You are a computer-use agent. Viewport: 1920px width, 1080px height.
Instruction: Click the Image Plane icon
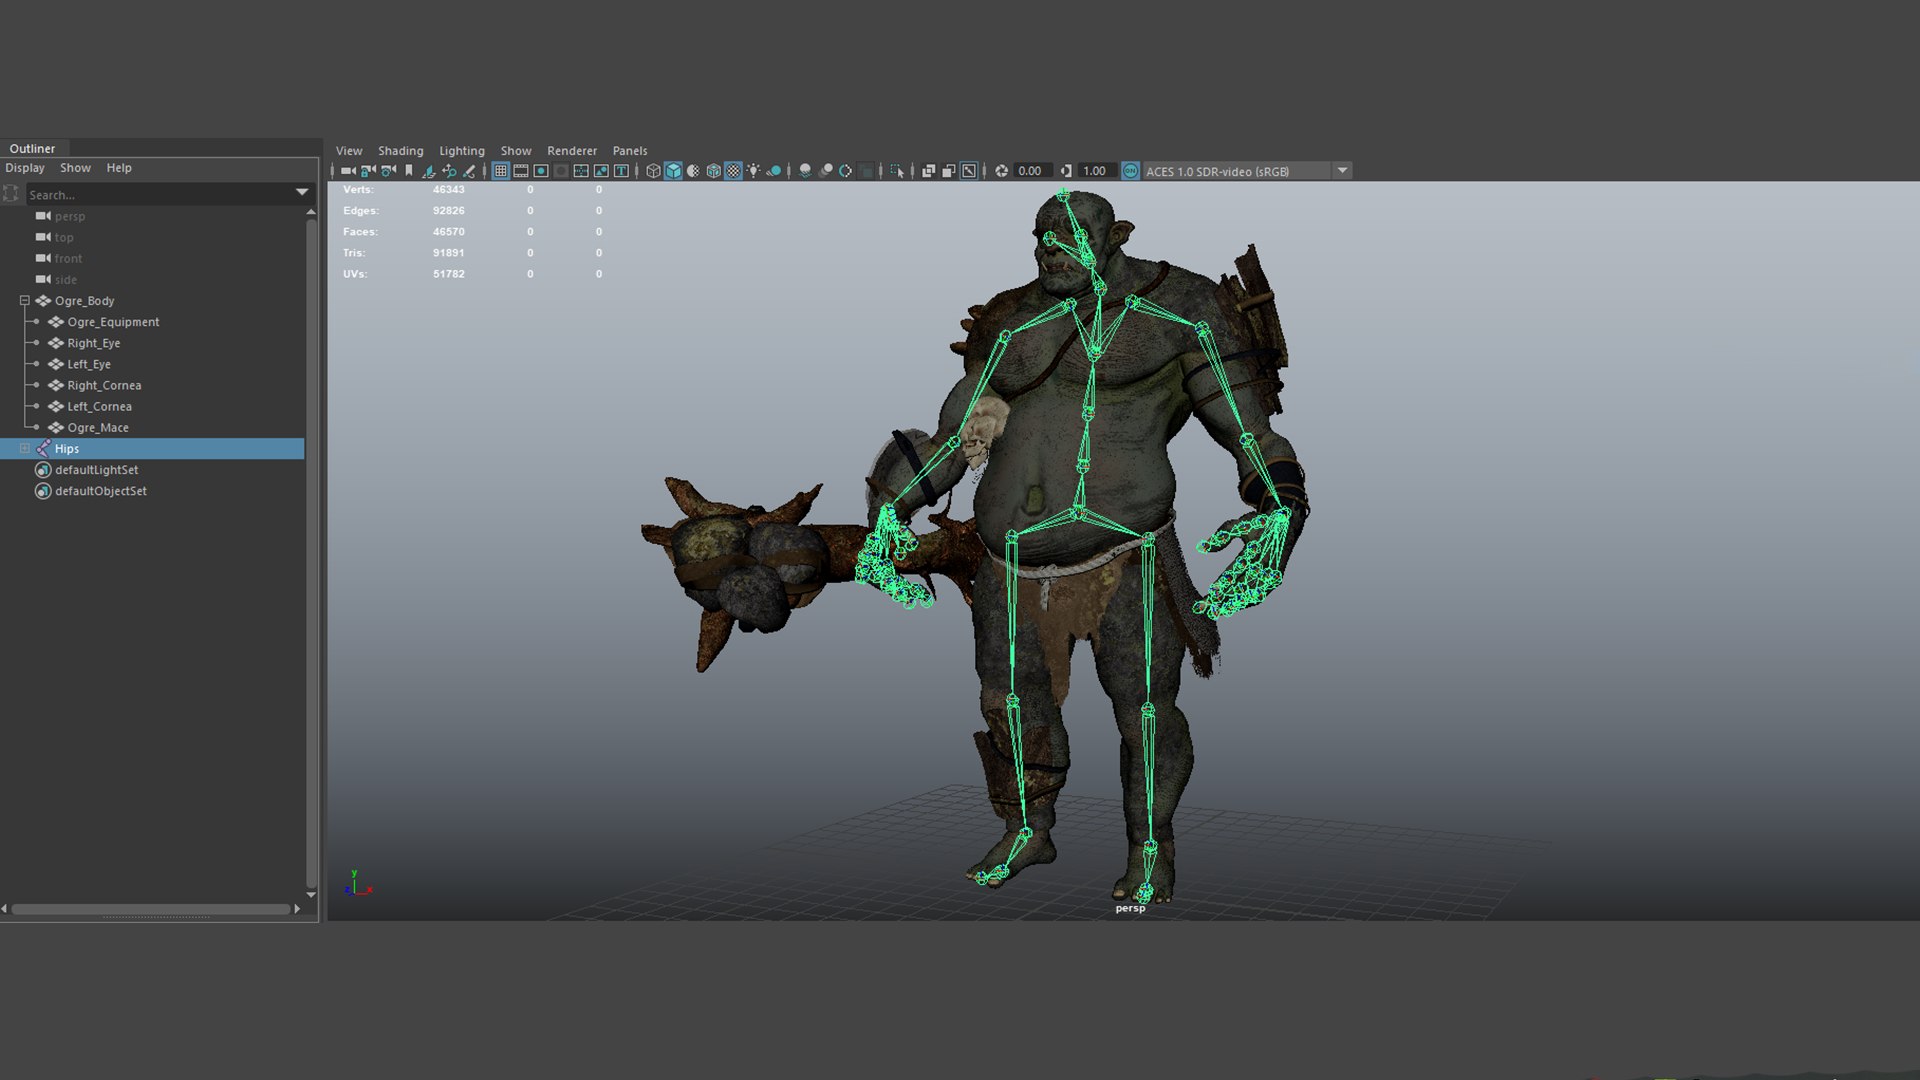coord(429,171)
